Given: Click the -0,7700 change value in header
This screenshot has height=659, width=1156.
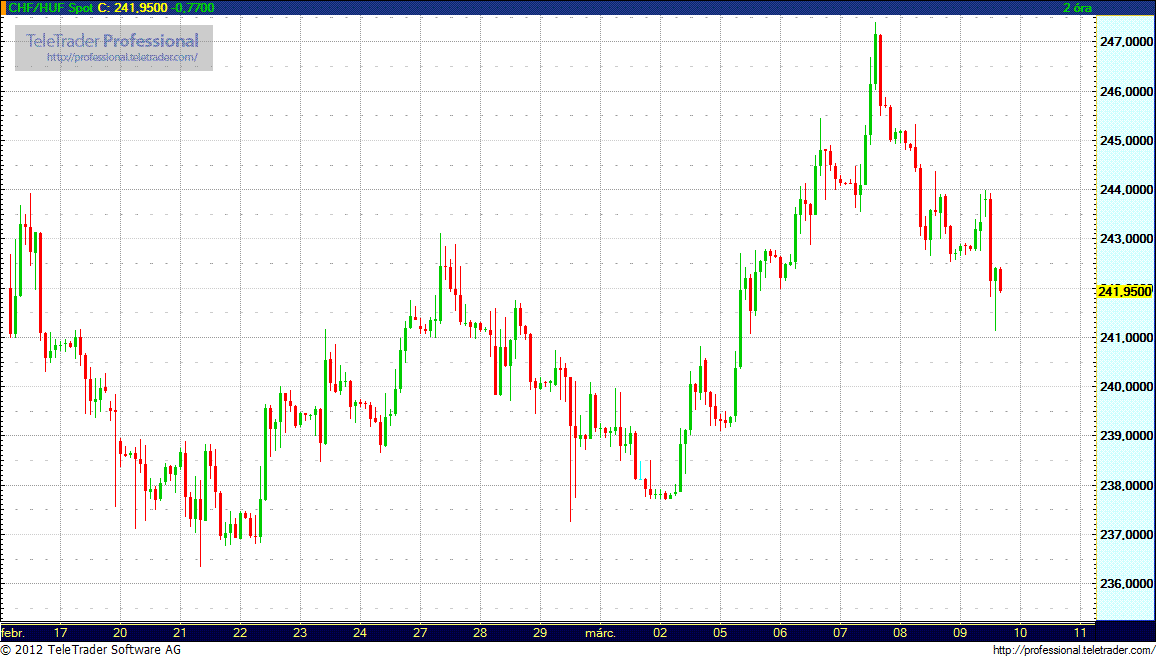Looking at the screenshot, I should [x=193, y=7].
